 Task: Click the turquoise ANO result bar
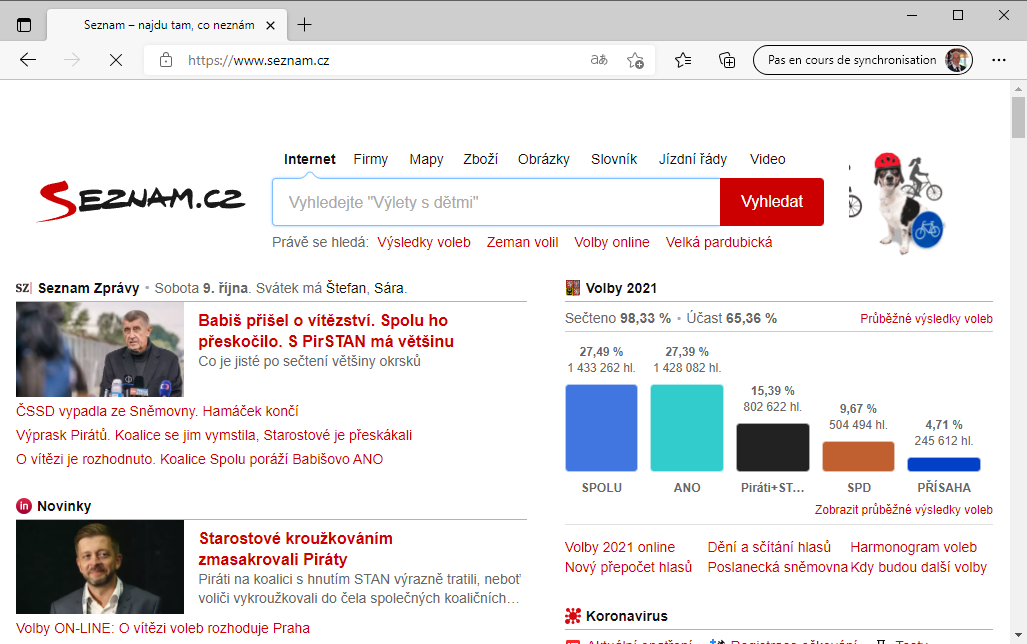687,428
